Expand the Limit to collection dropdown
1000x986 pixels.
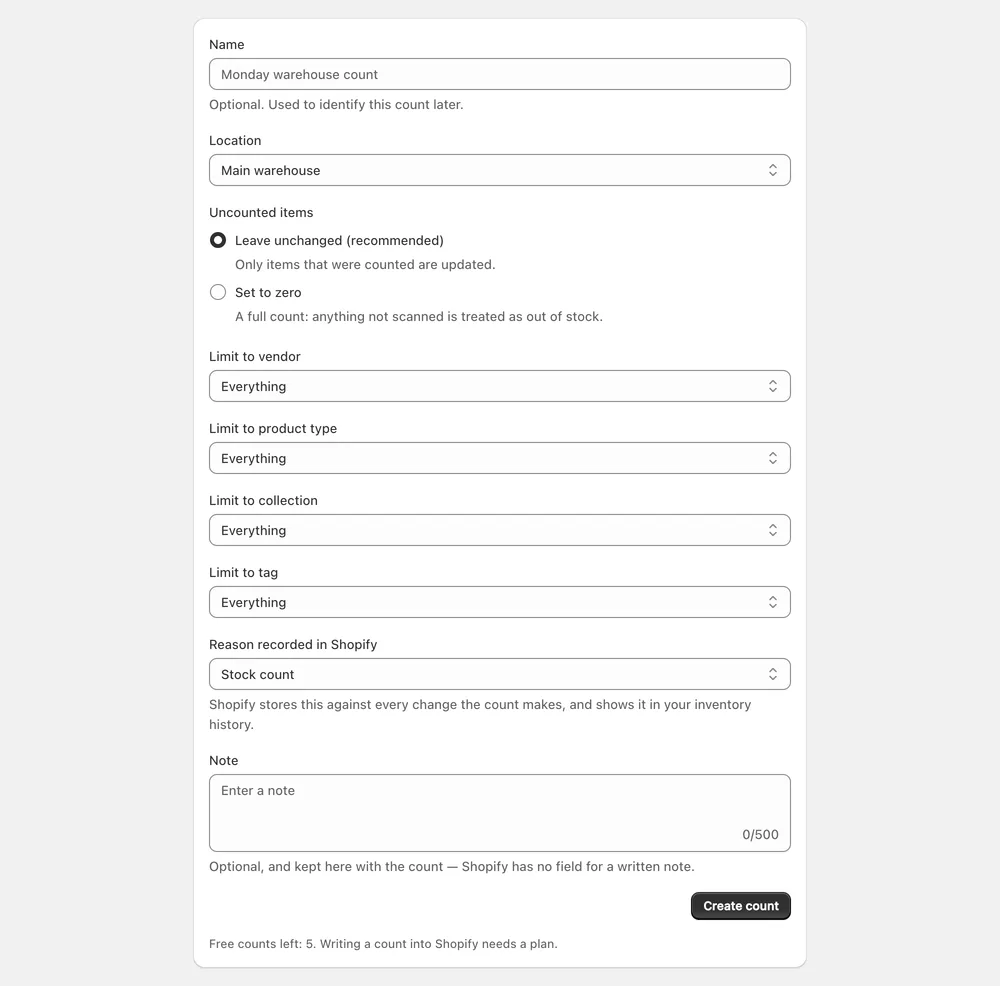point(500,531)
